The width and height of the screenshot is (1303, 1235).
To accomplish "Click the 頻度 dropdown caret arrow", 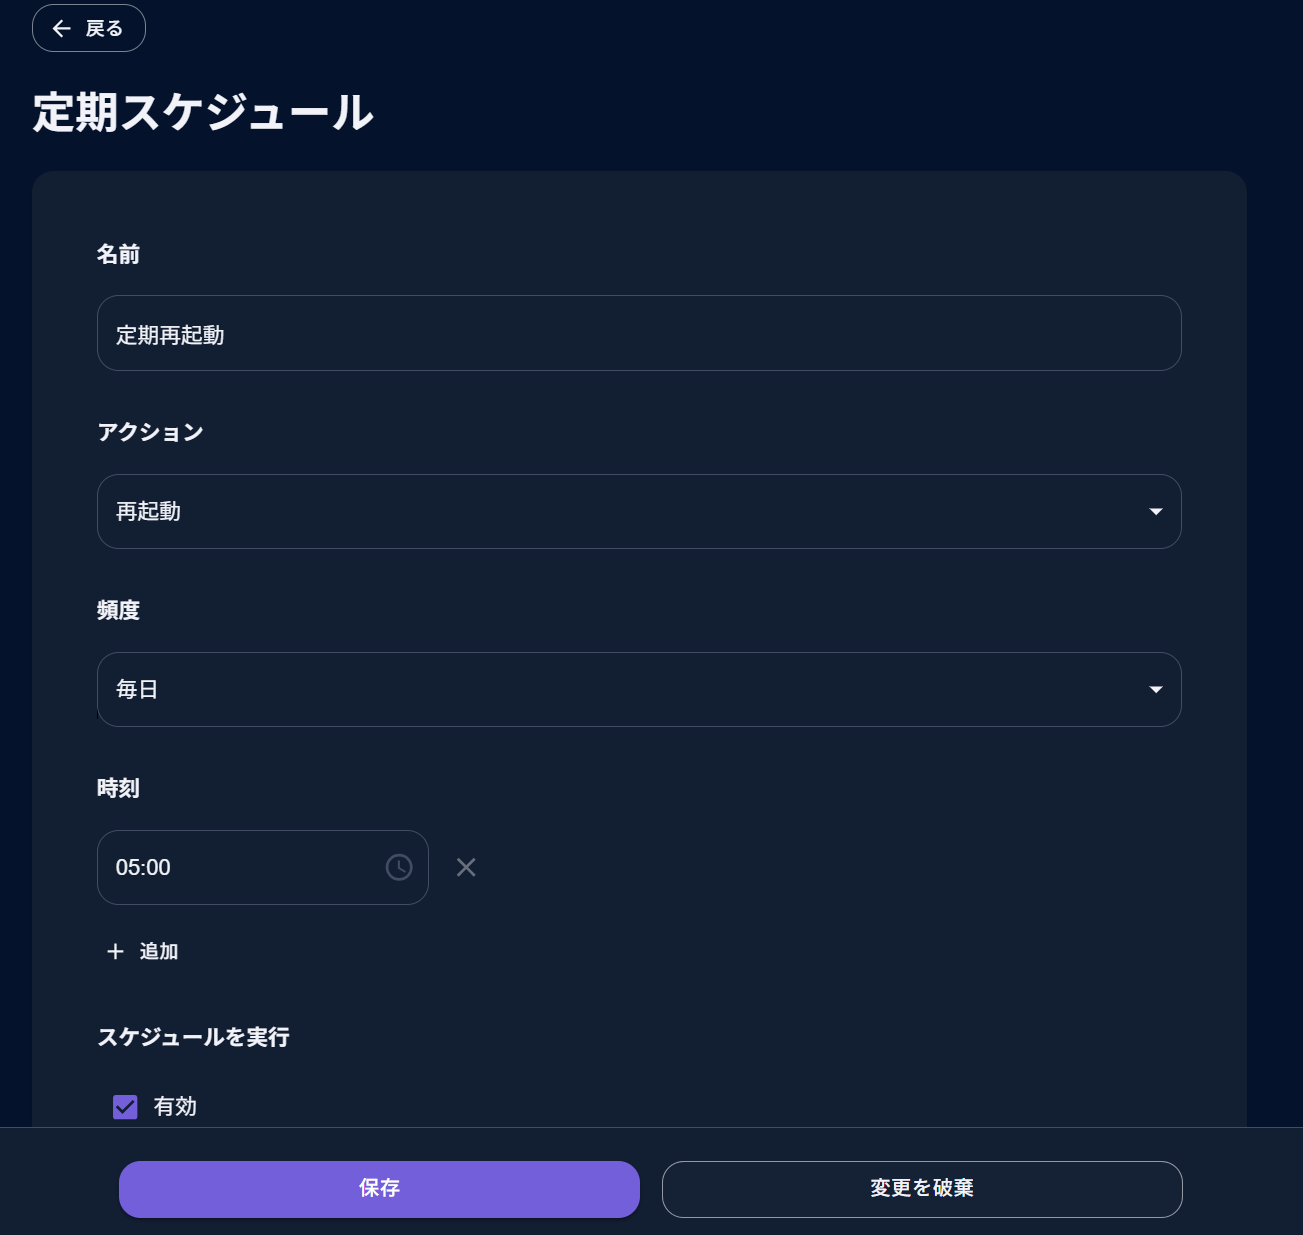I will click(x=1156, y=689).
